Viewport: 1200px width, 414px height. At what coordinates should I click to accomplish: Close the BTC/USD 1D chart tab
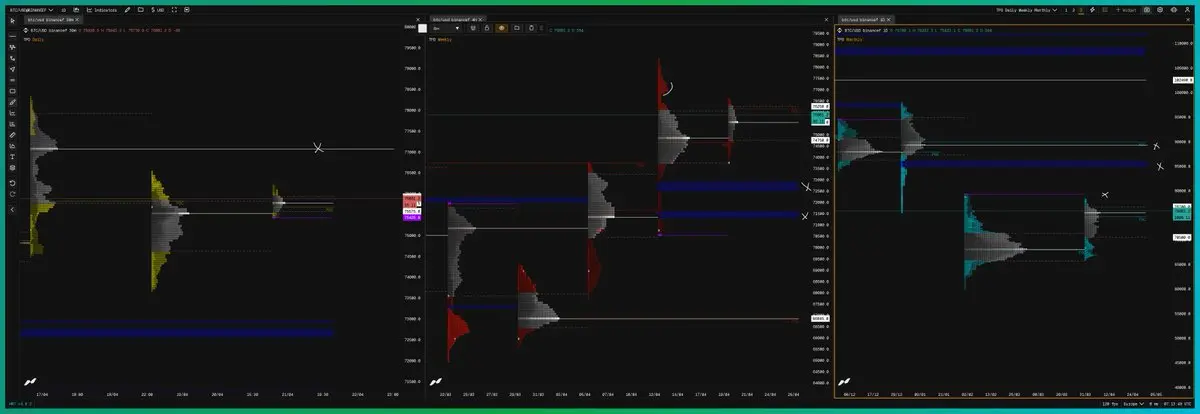click(x=888, y=20)
